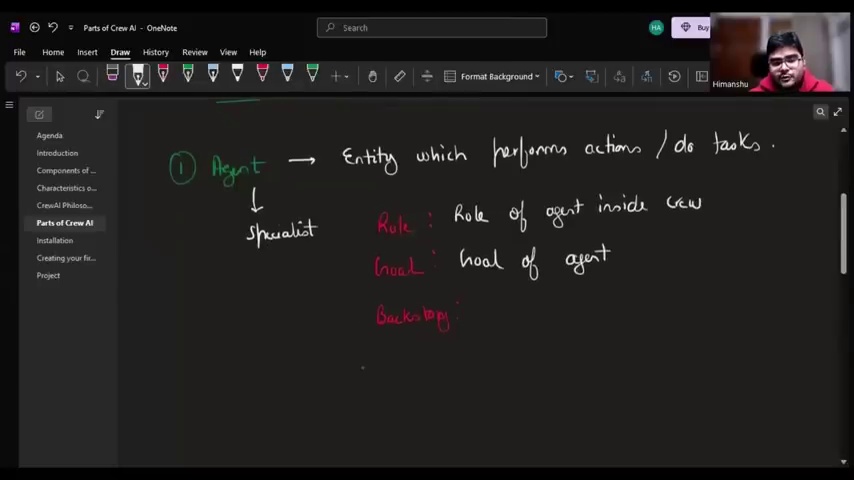Click the Buy premium button
Viewport: 854px width, 480px height.
(691, 28)
